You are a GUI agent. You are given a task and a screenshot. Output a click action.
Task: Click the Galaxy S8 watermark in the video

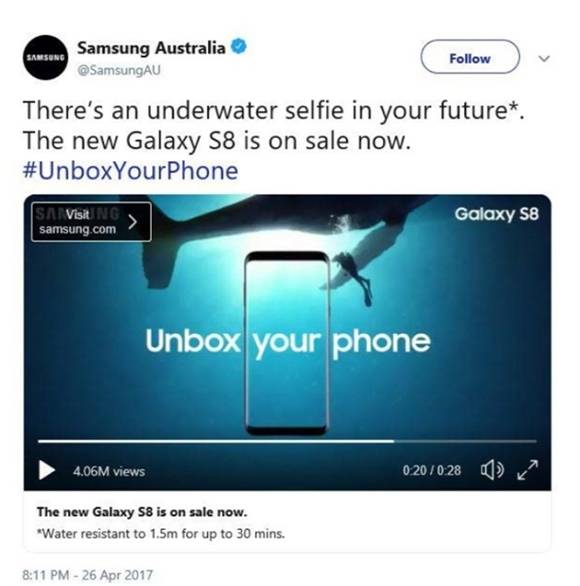tap(496, 214)
